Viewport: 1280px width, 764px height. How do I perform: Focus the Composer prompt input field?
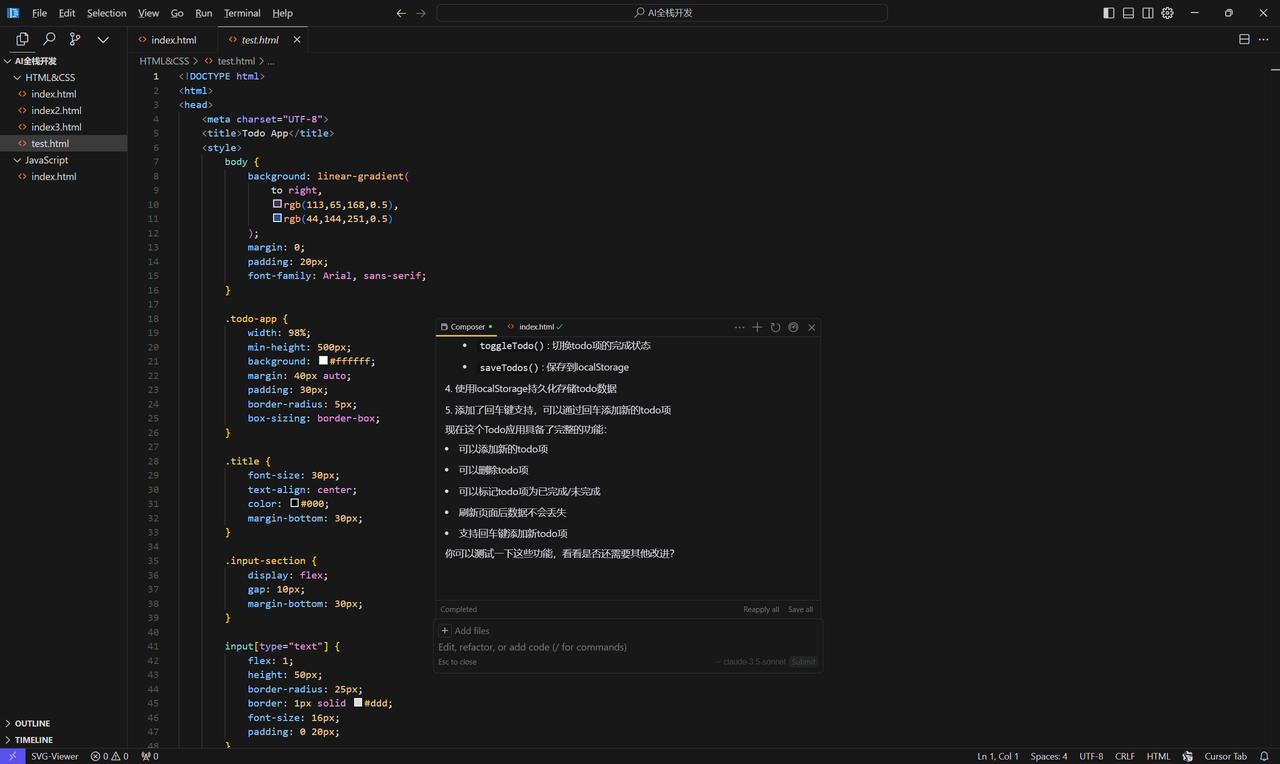[x=628, y=647]
